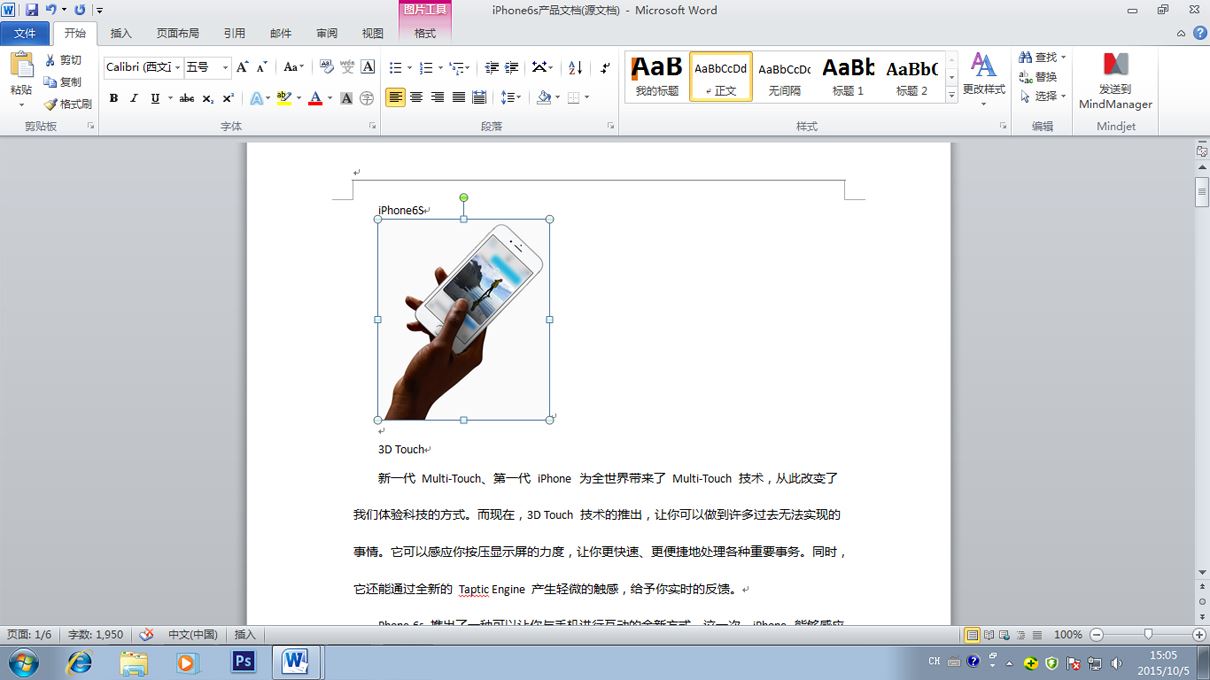Click the Save icon in Quick Access Toolbar
This screenshot has height=680, width=1210.
(32, 10)
